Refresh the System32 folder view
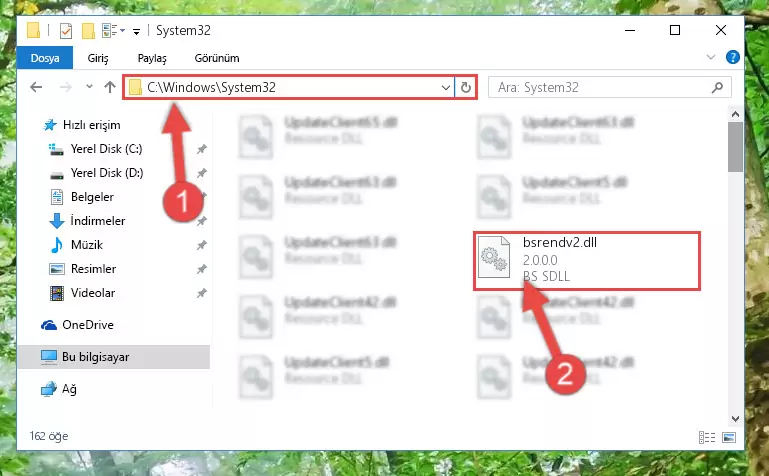769x476 pixels. [465, 87]
